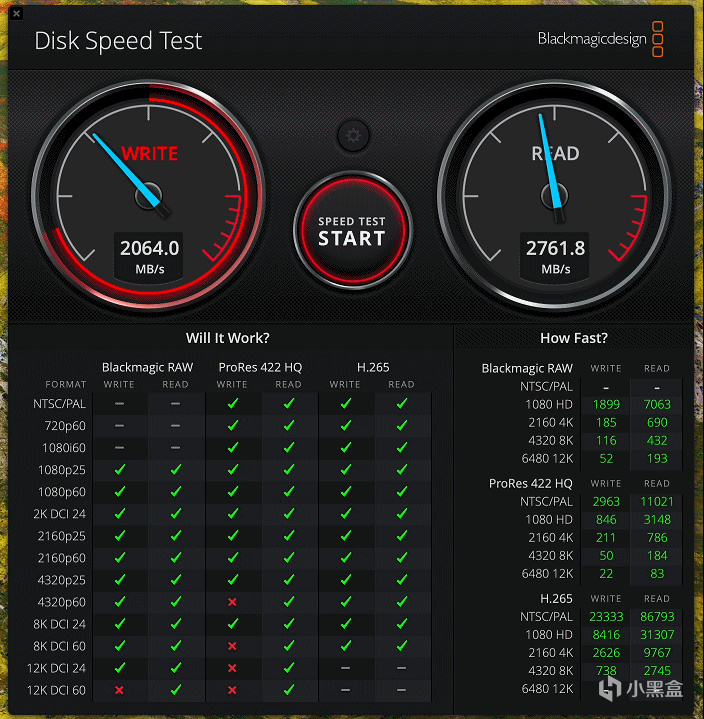Click the 8K DCI 60 H.265 write checkmark
Screen dimensions: 704x719
[x=346, y=645]
